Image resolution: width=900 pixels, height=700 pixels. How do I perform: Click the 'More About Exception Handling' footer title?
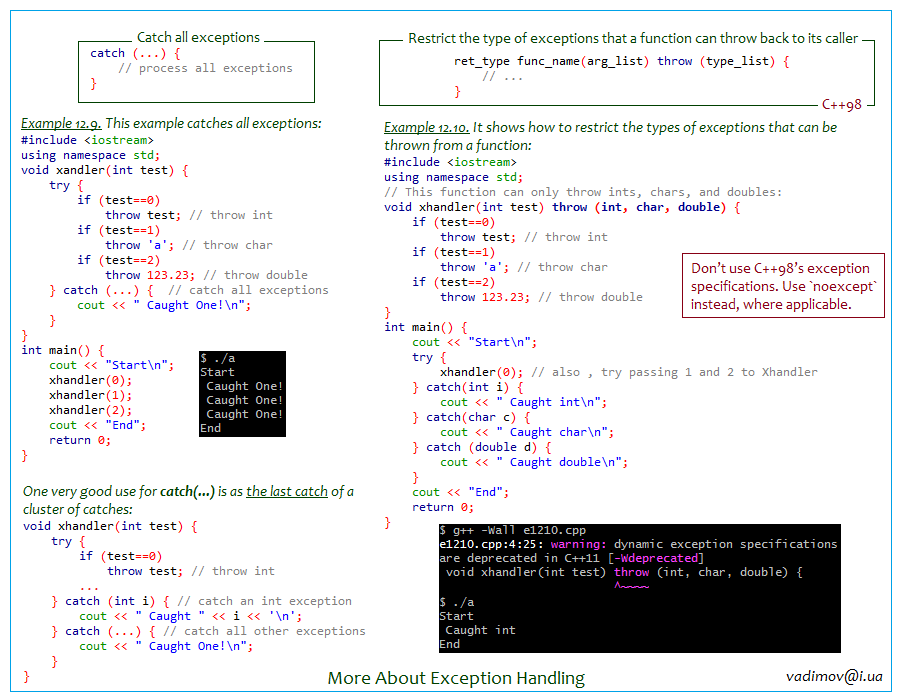pyautogui.click(x=456, y=678)
